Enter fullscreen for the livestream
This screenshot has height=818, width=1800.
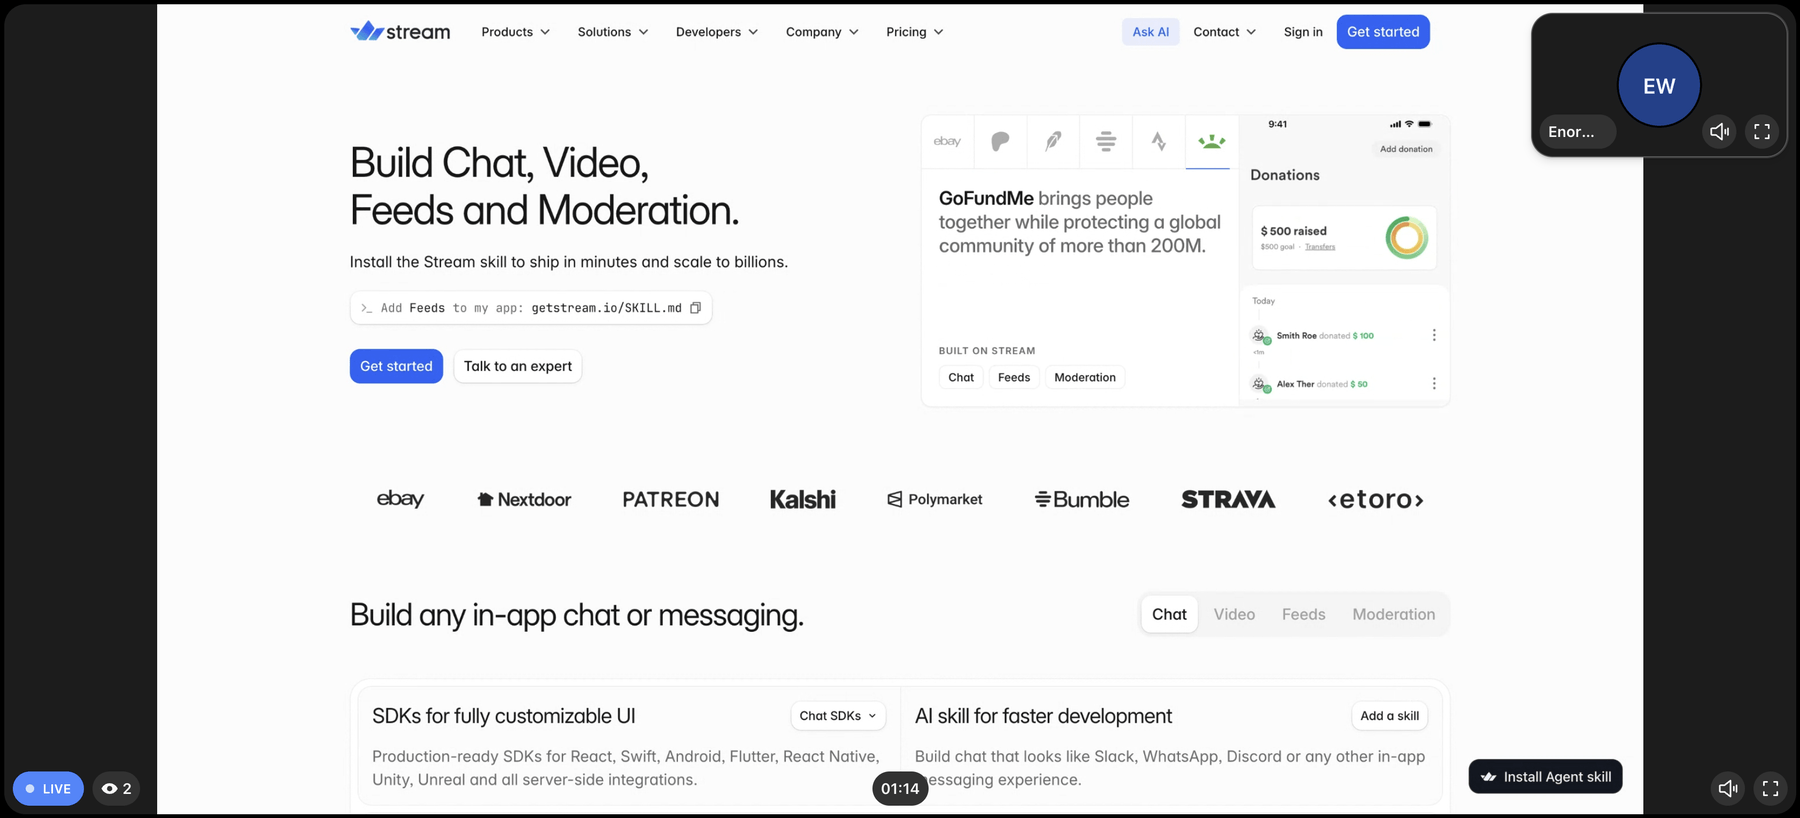pos(1770,788)
